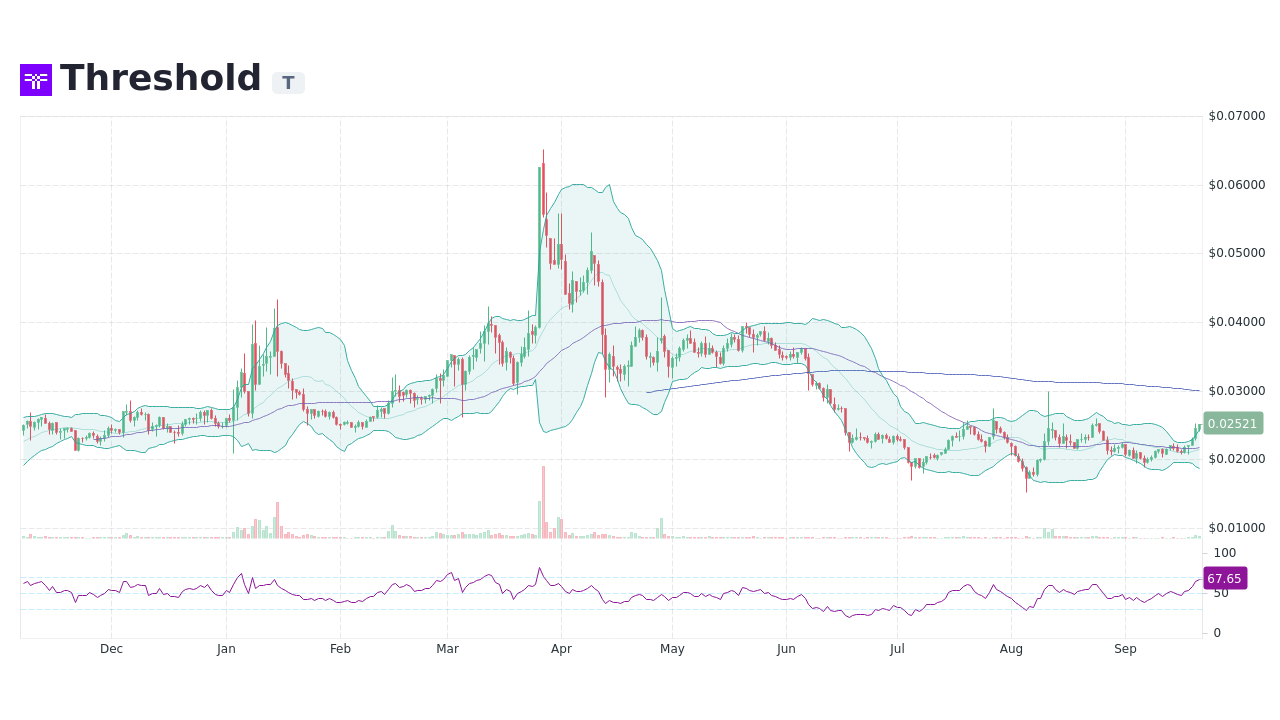Click the Mar date axis label
1280x720 pixels.
click(x=447, y=649)
